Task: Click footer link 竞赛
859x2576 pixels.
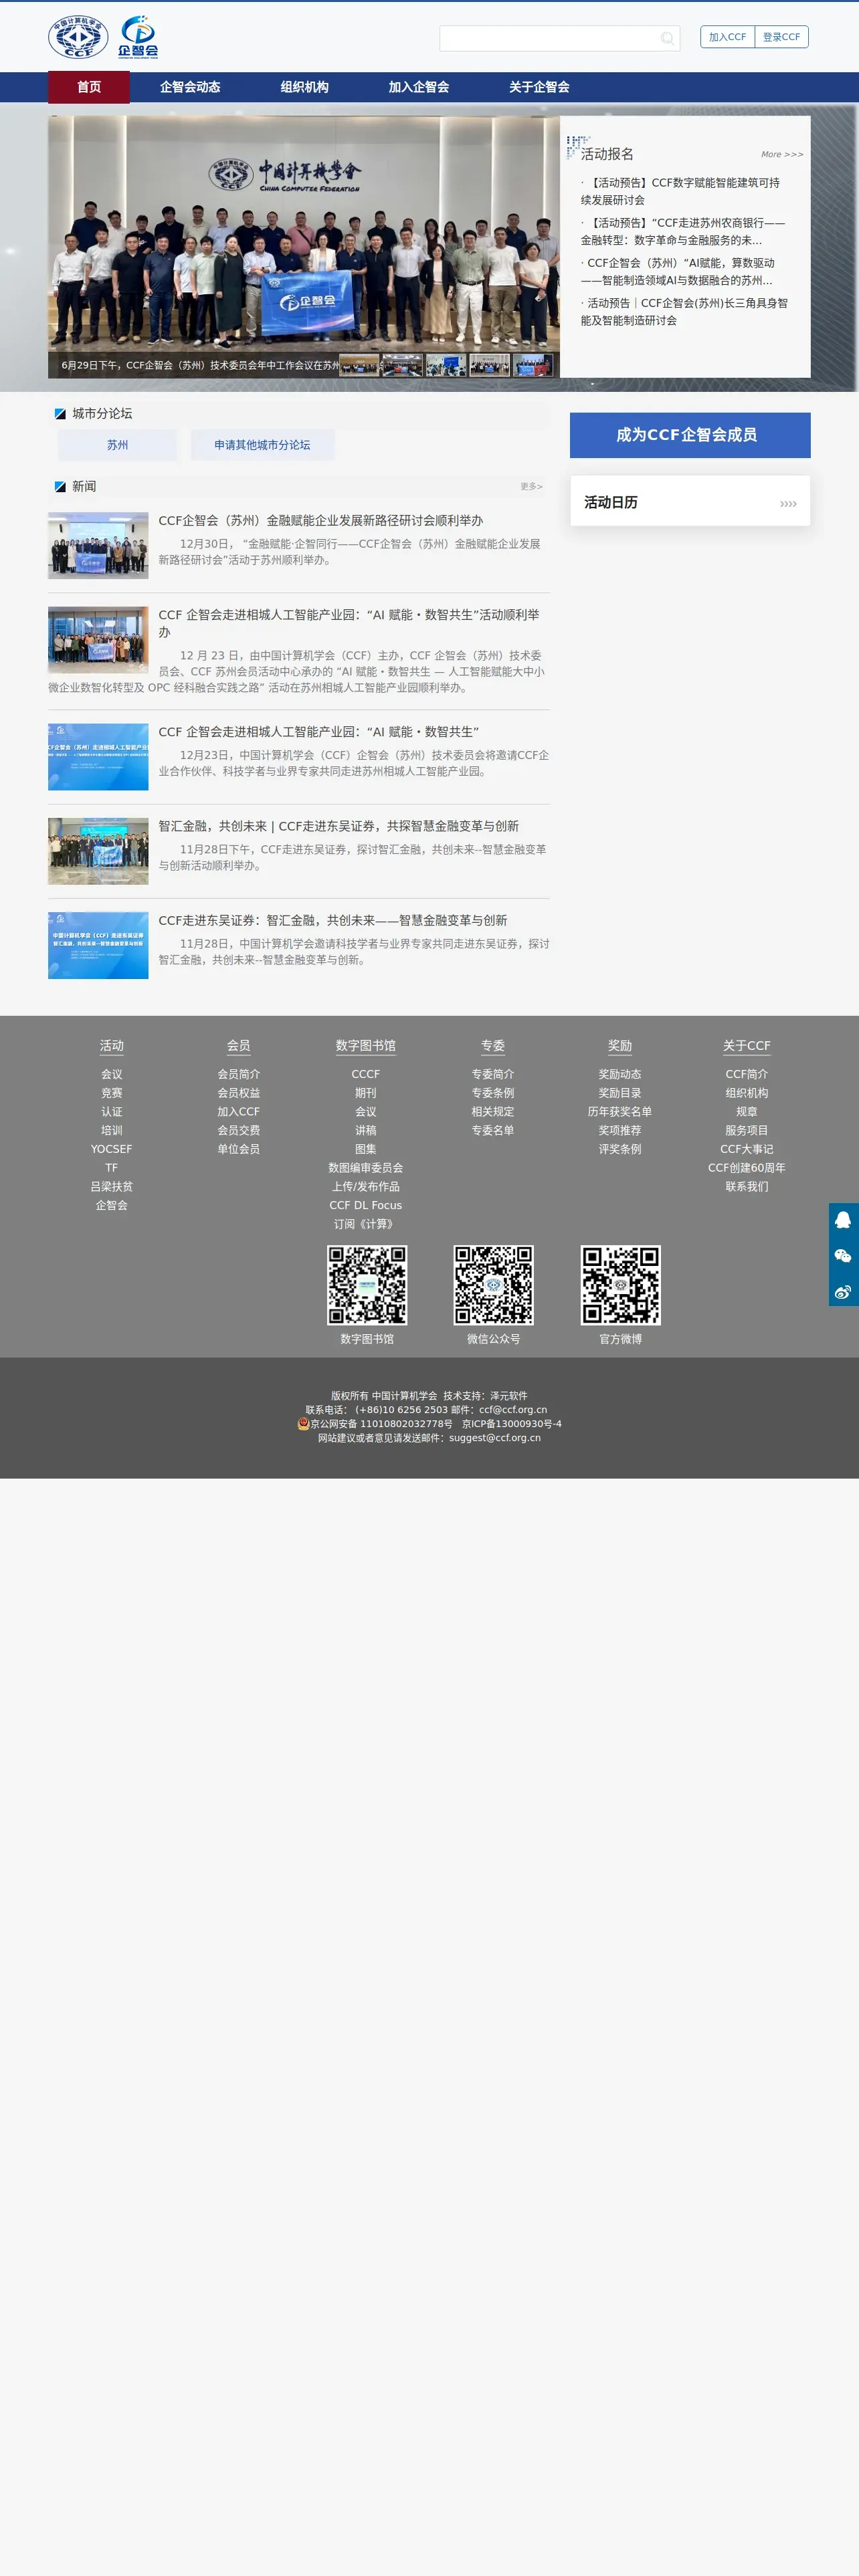Action: [112, 1093]
